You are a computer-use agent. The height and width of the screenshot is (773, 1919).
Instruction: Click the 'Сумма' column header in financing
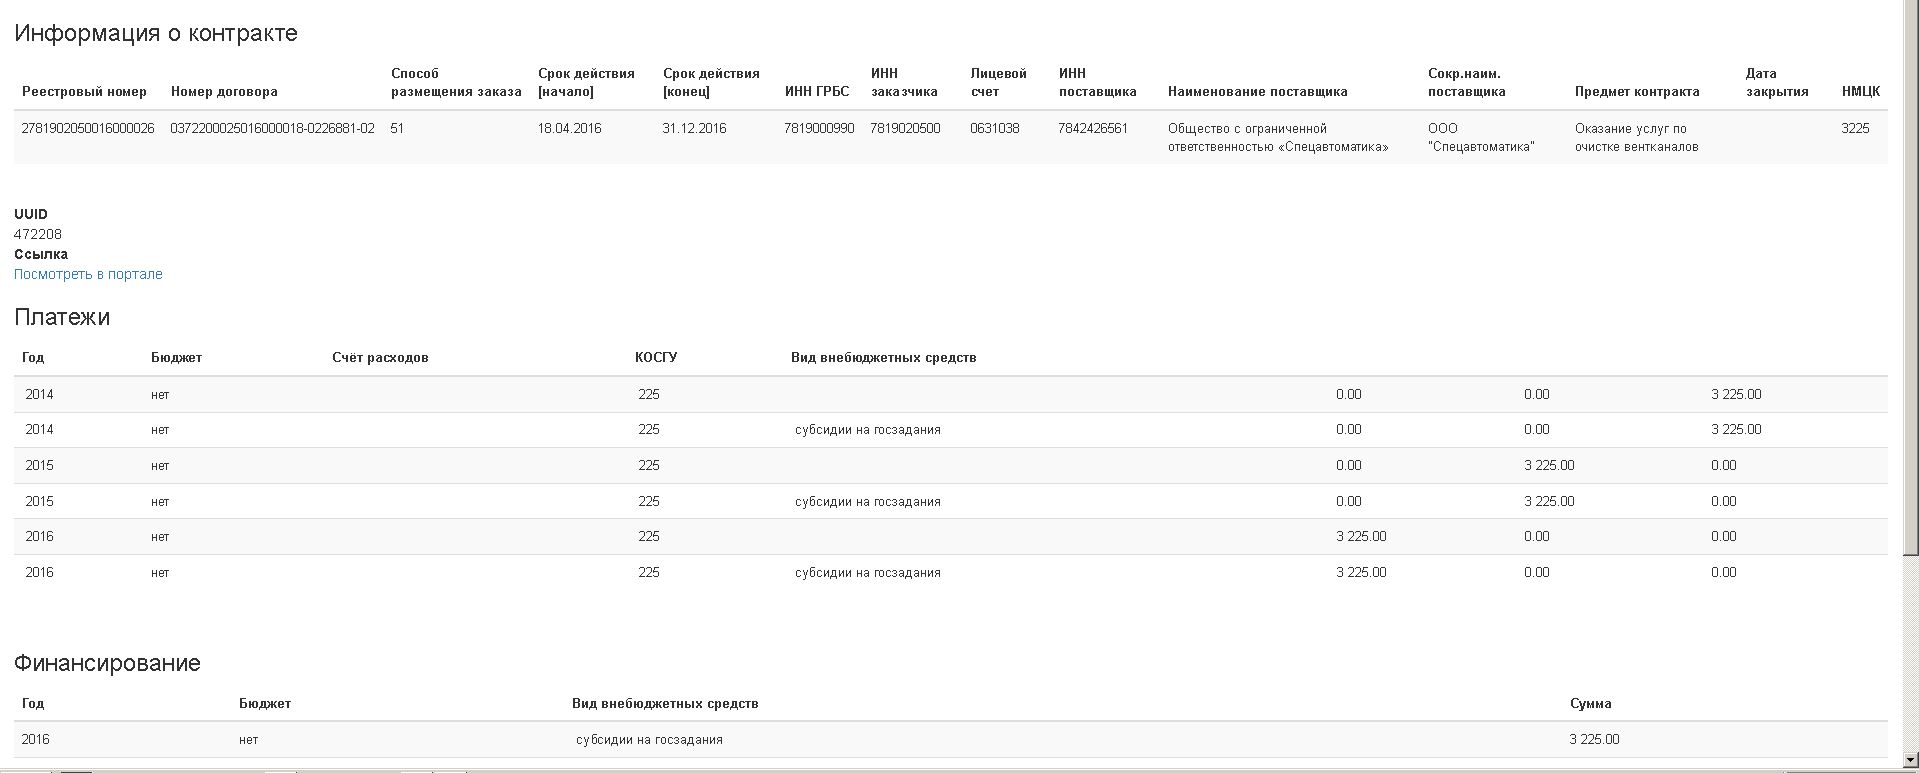1590,703
